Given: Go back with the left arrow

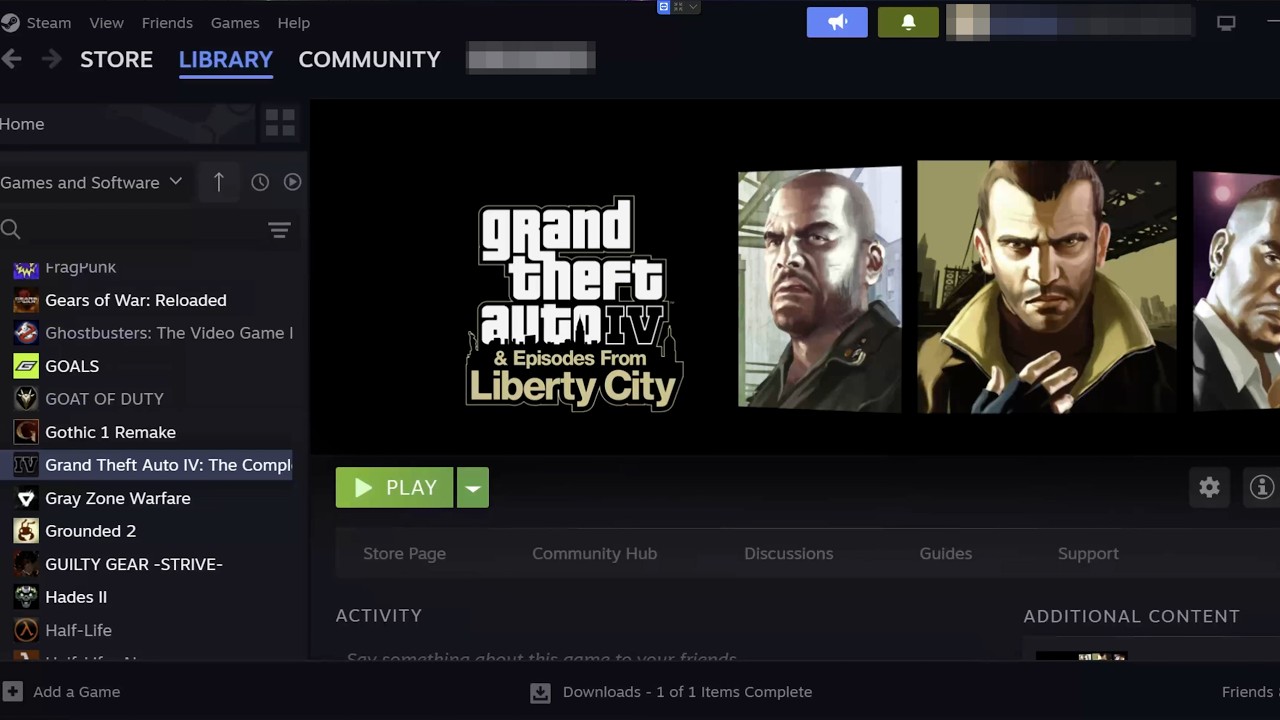Looking at the screenshot, I should pyautogui.click(x=11, y=59).
